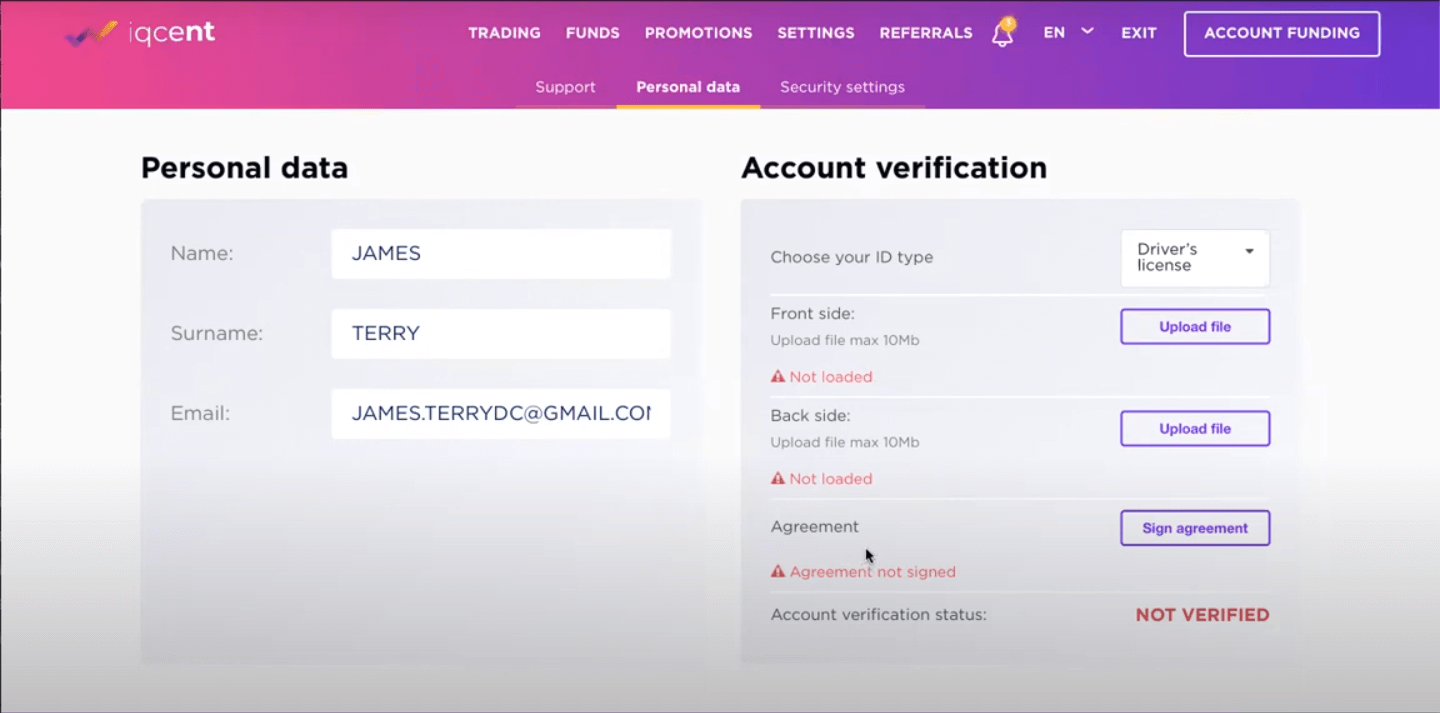Click the 'Front side:' label

click(x=813, y=313)
